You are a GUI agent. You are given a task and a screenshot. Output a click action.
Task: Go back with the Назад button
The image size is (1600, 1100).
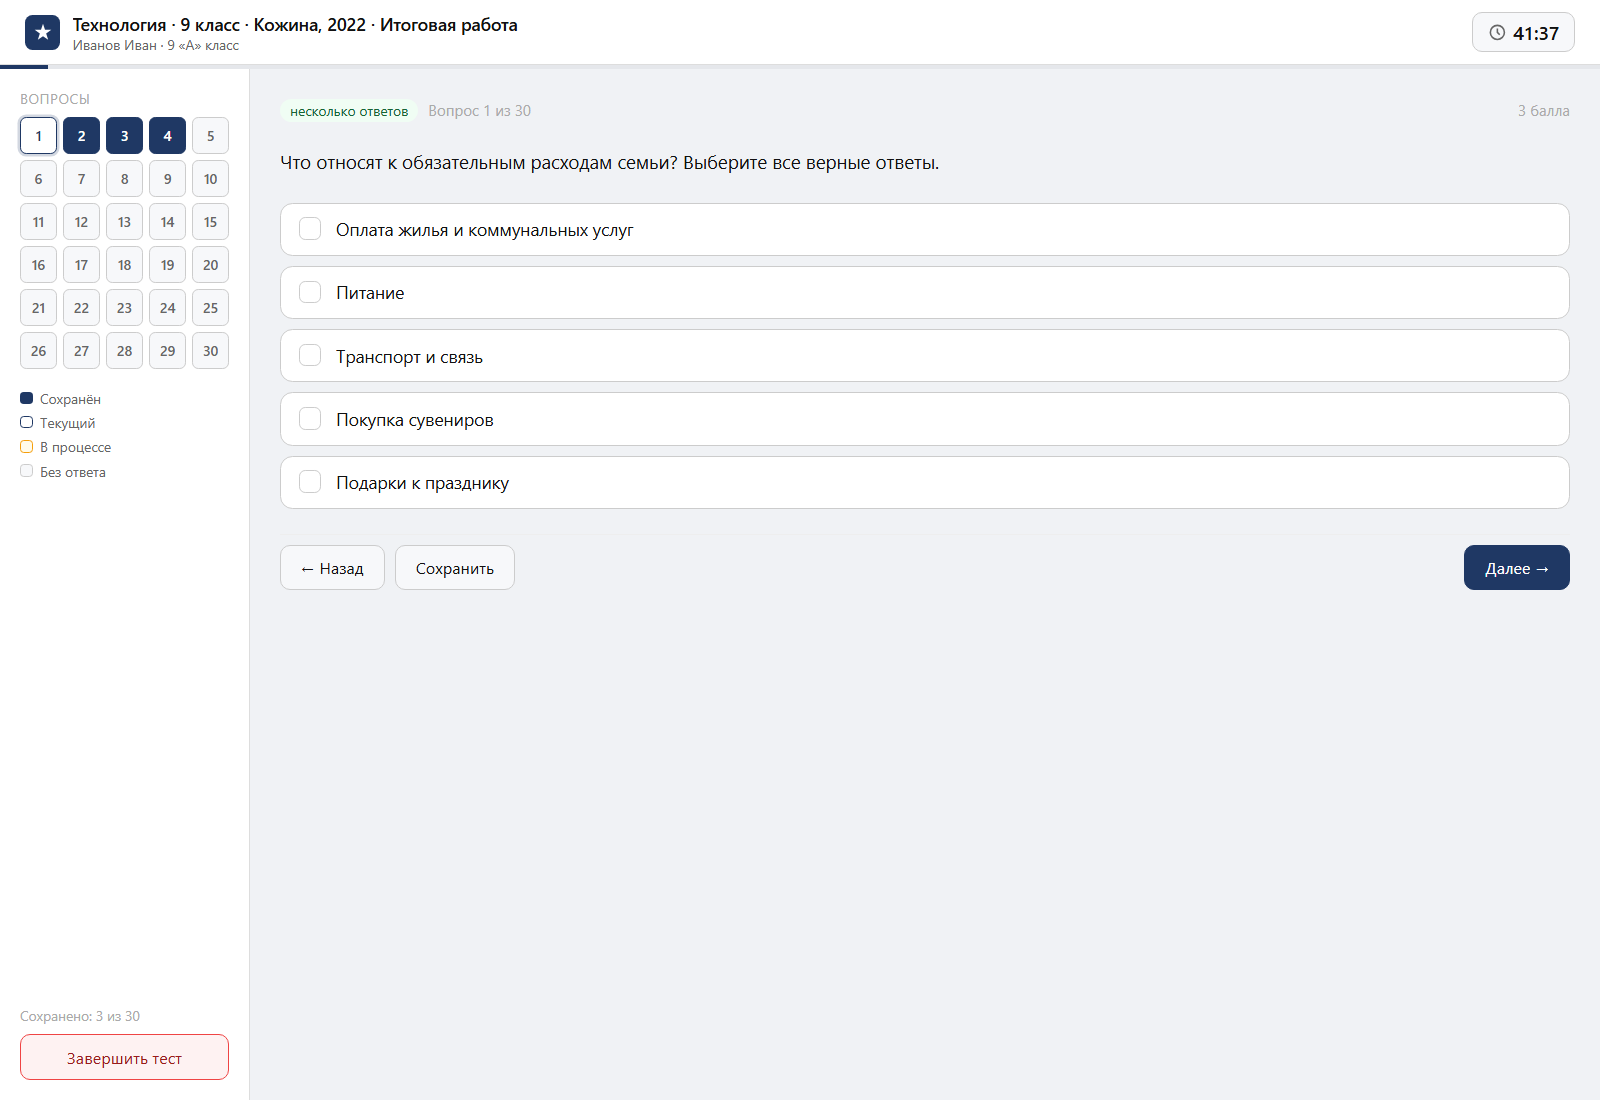pyautogui.click(x=332, y=568)
